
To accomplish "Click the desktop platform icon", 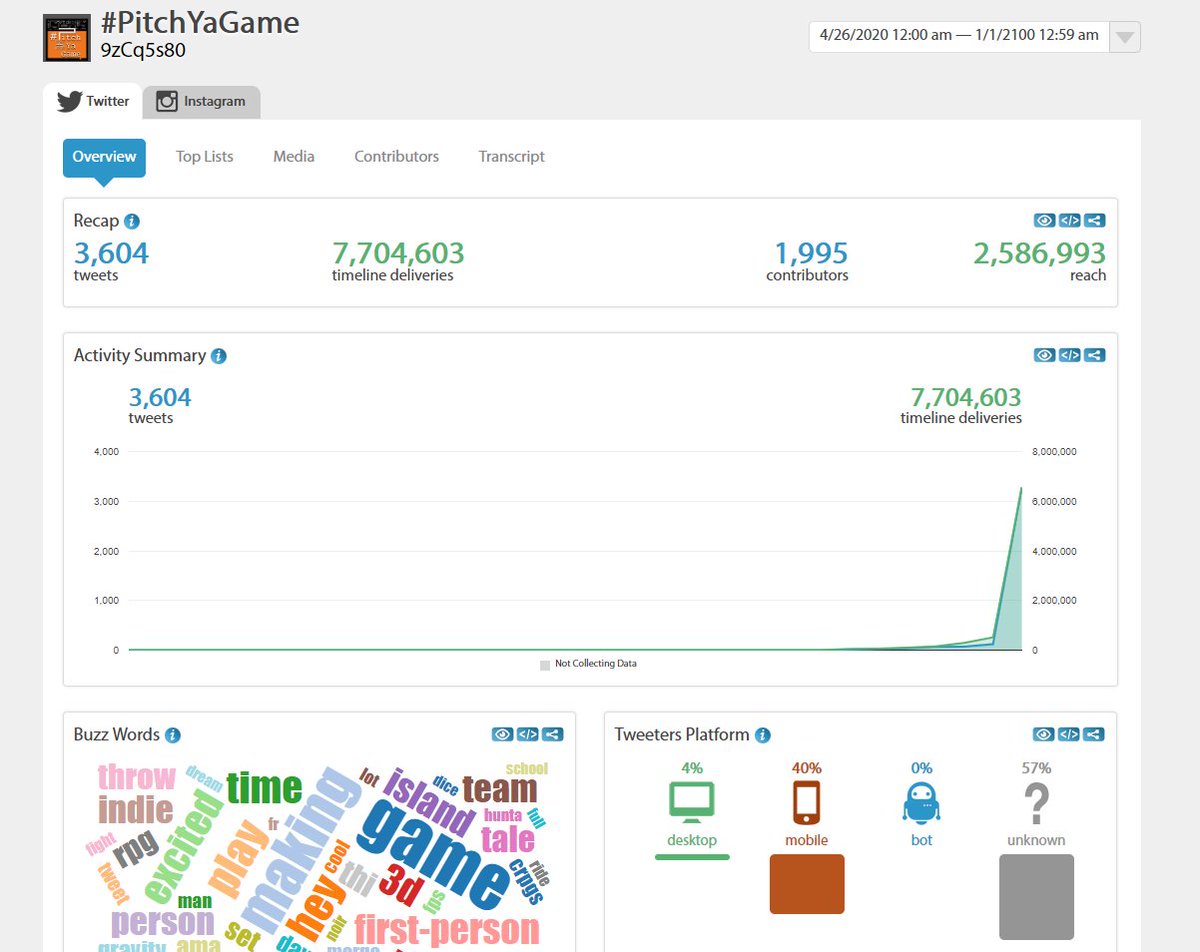I will coord(692,797).
